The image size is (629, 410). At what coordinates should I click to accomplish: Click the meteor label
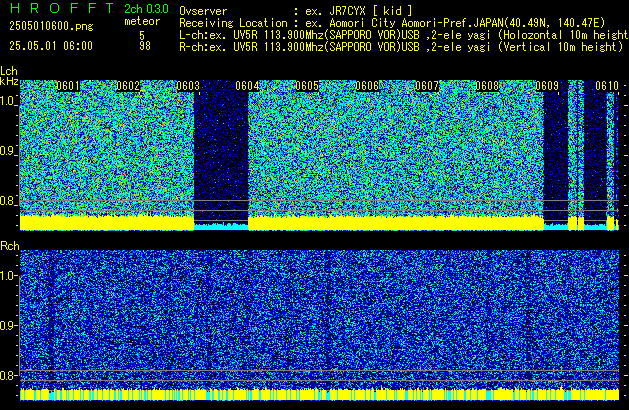click(142, 21)
